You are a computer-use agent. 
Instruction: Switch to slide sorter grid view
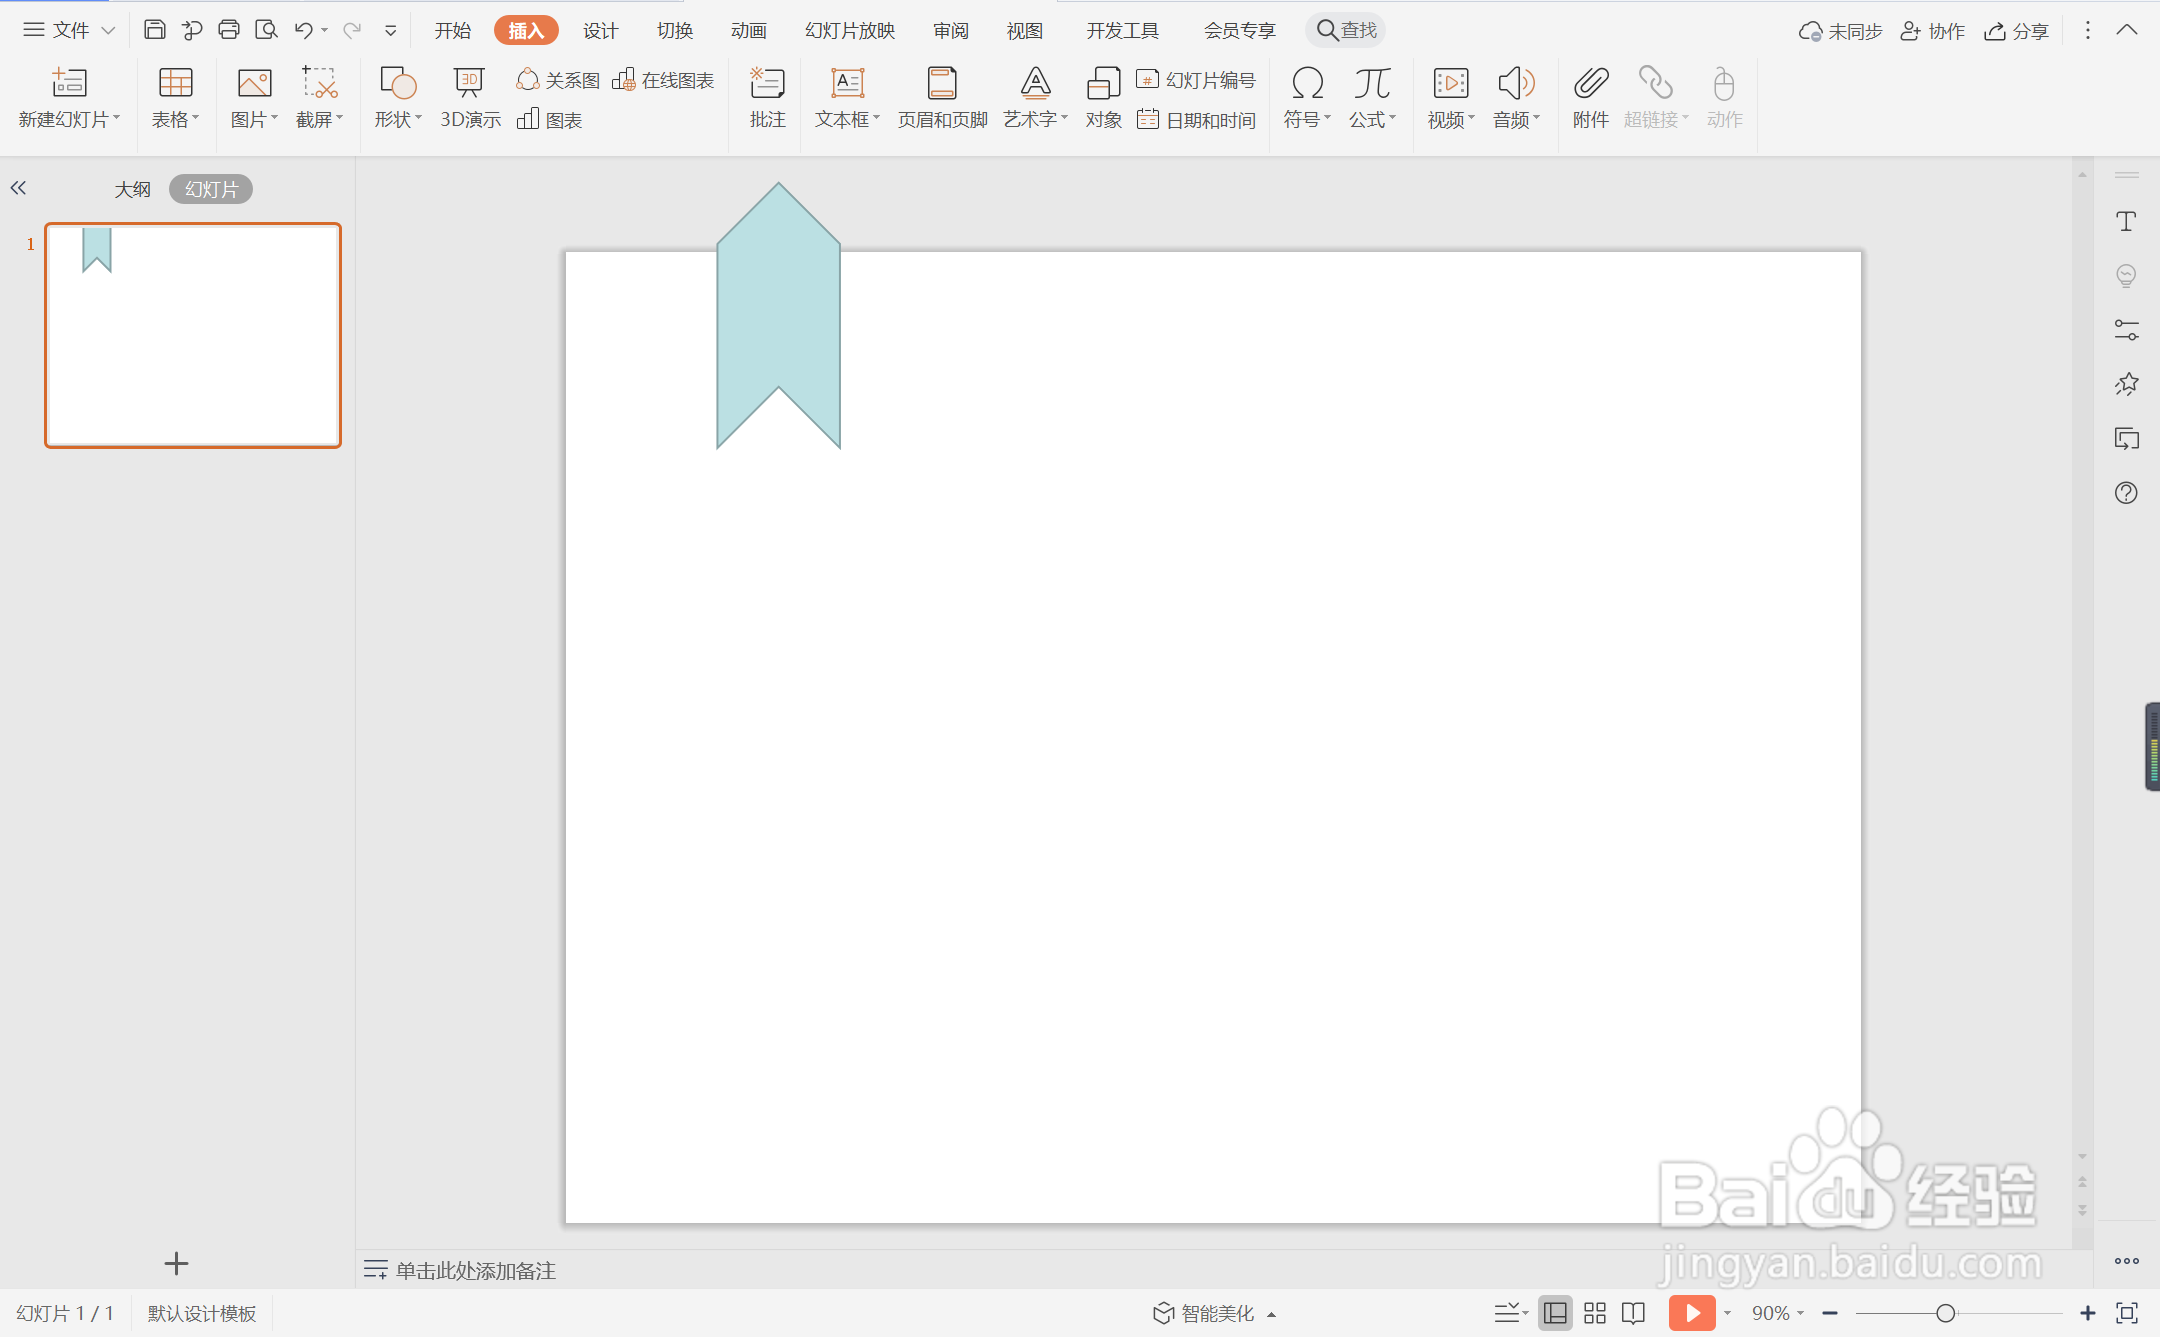(1595, 1313)
